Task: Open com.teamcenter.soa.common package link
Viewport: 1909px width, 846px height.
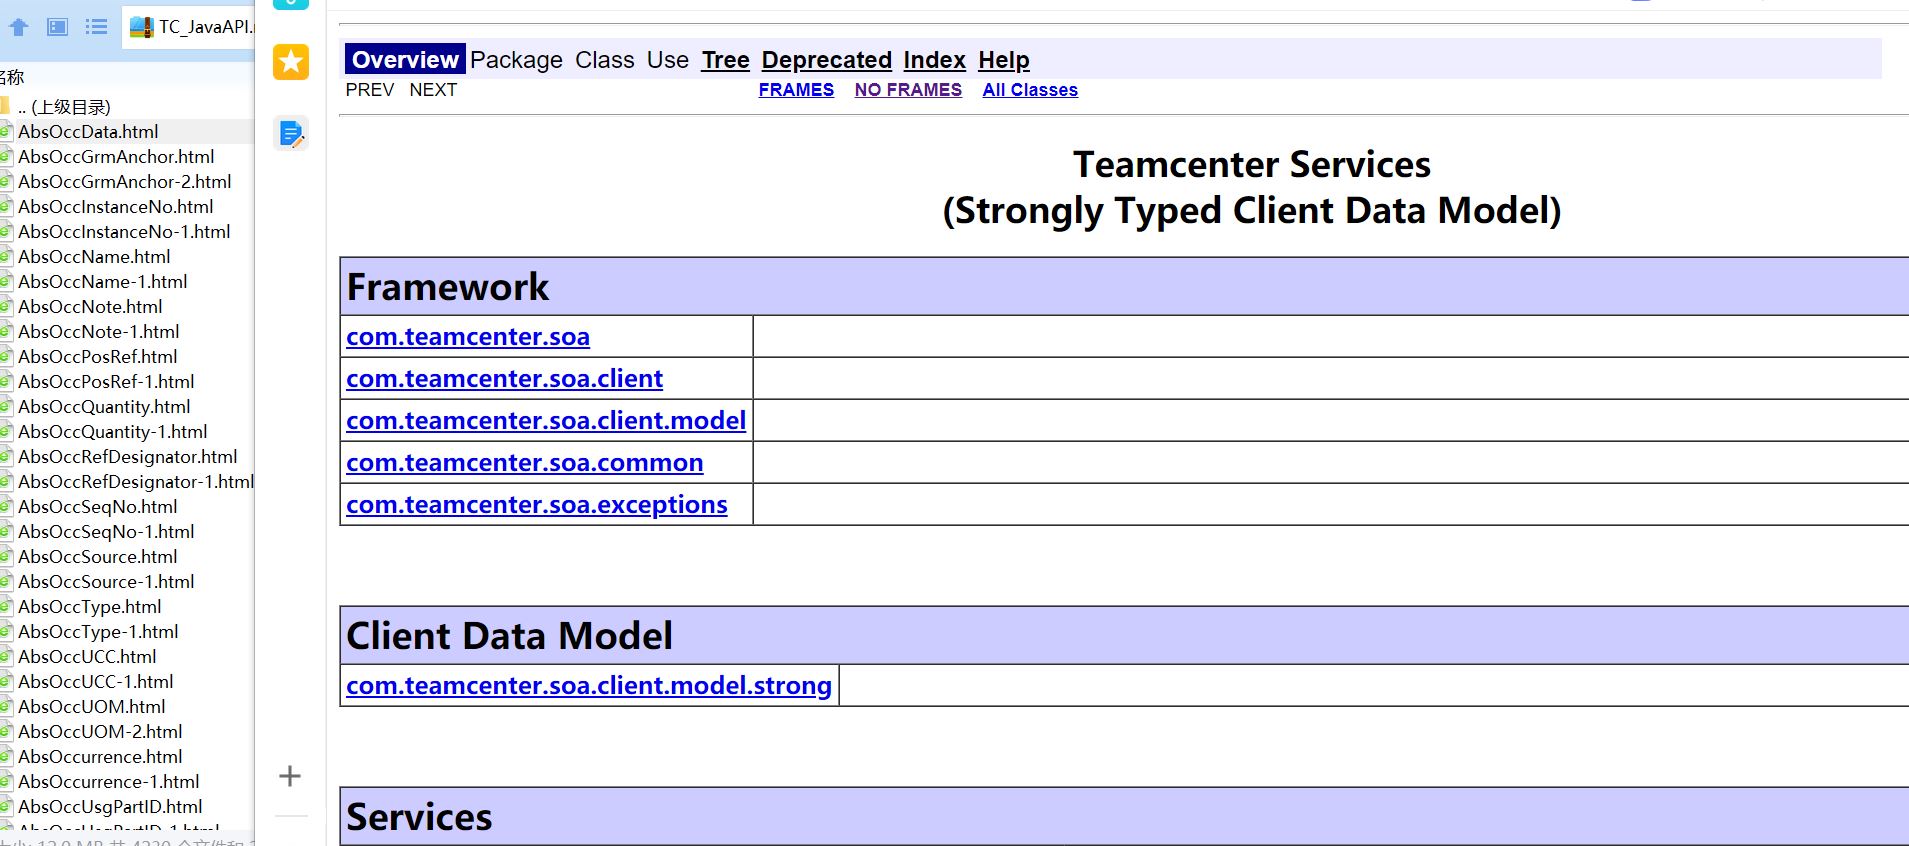Action: pyautogui.click(x=525, y=463)
